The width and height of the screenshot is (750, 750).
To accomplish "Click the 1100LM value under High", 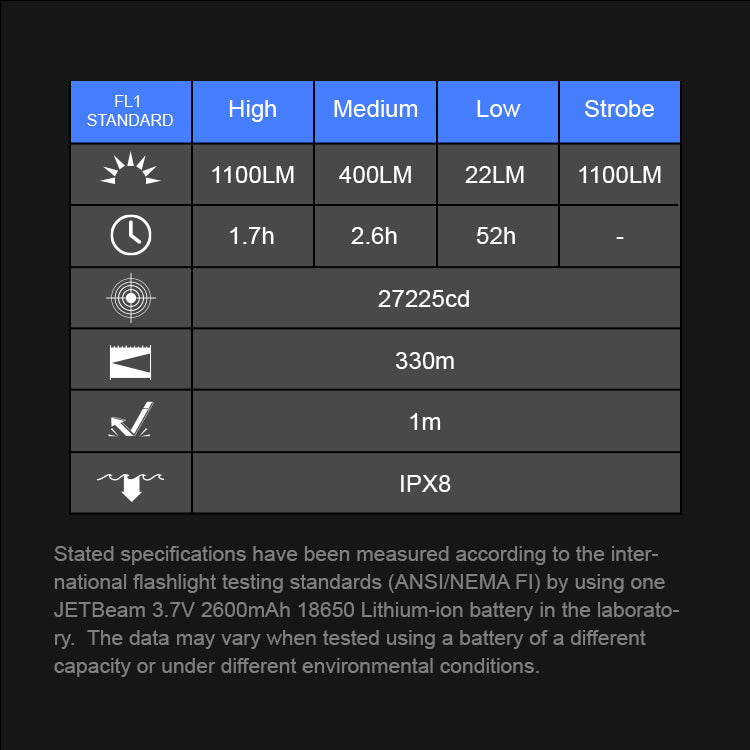I will point(252,175).
